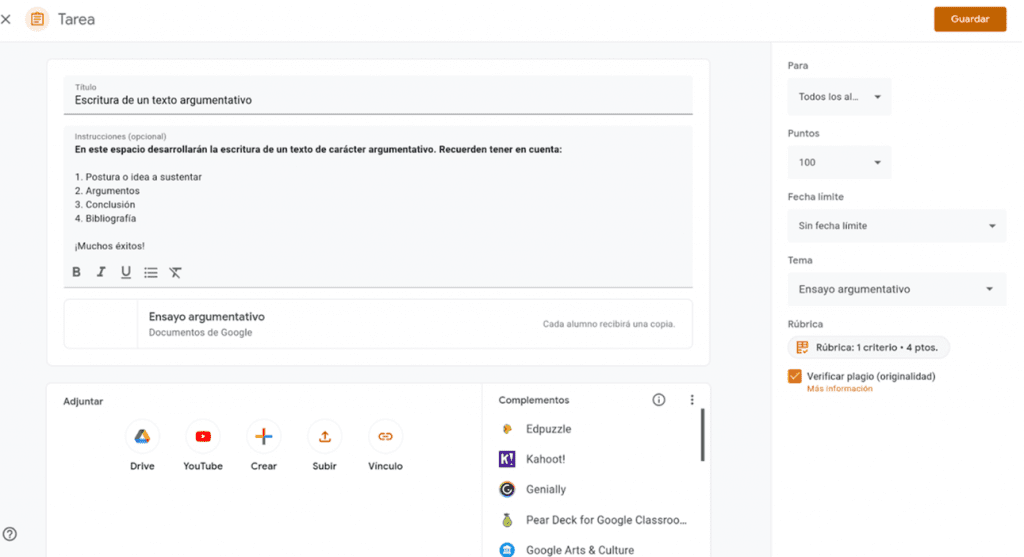The image size is (1024, 557).
Task: Choose Kahoot! add-on from Complementos
Action: click(546, 459)
